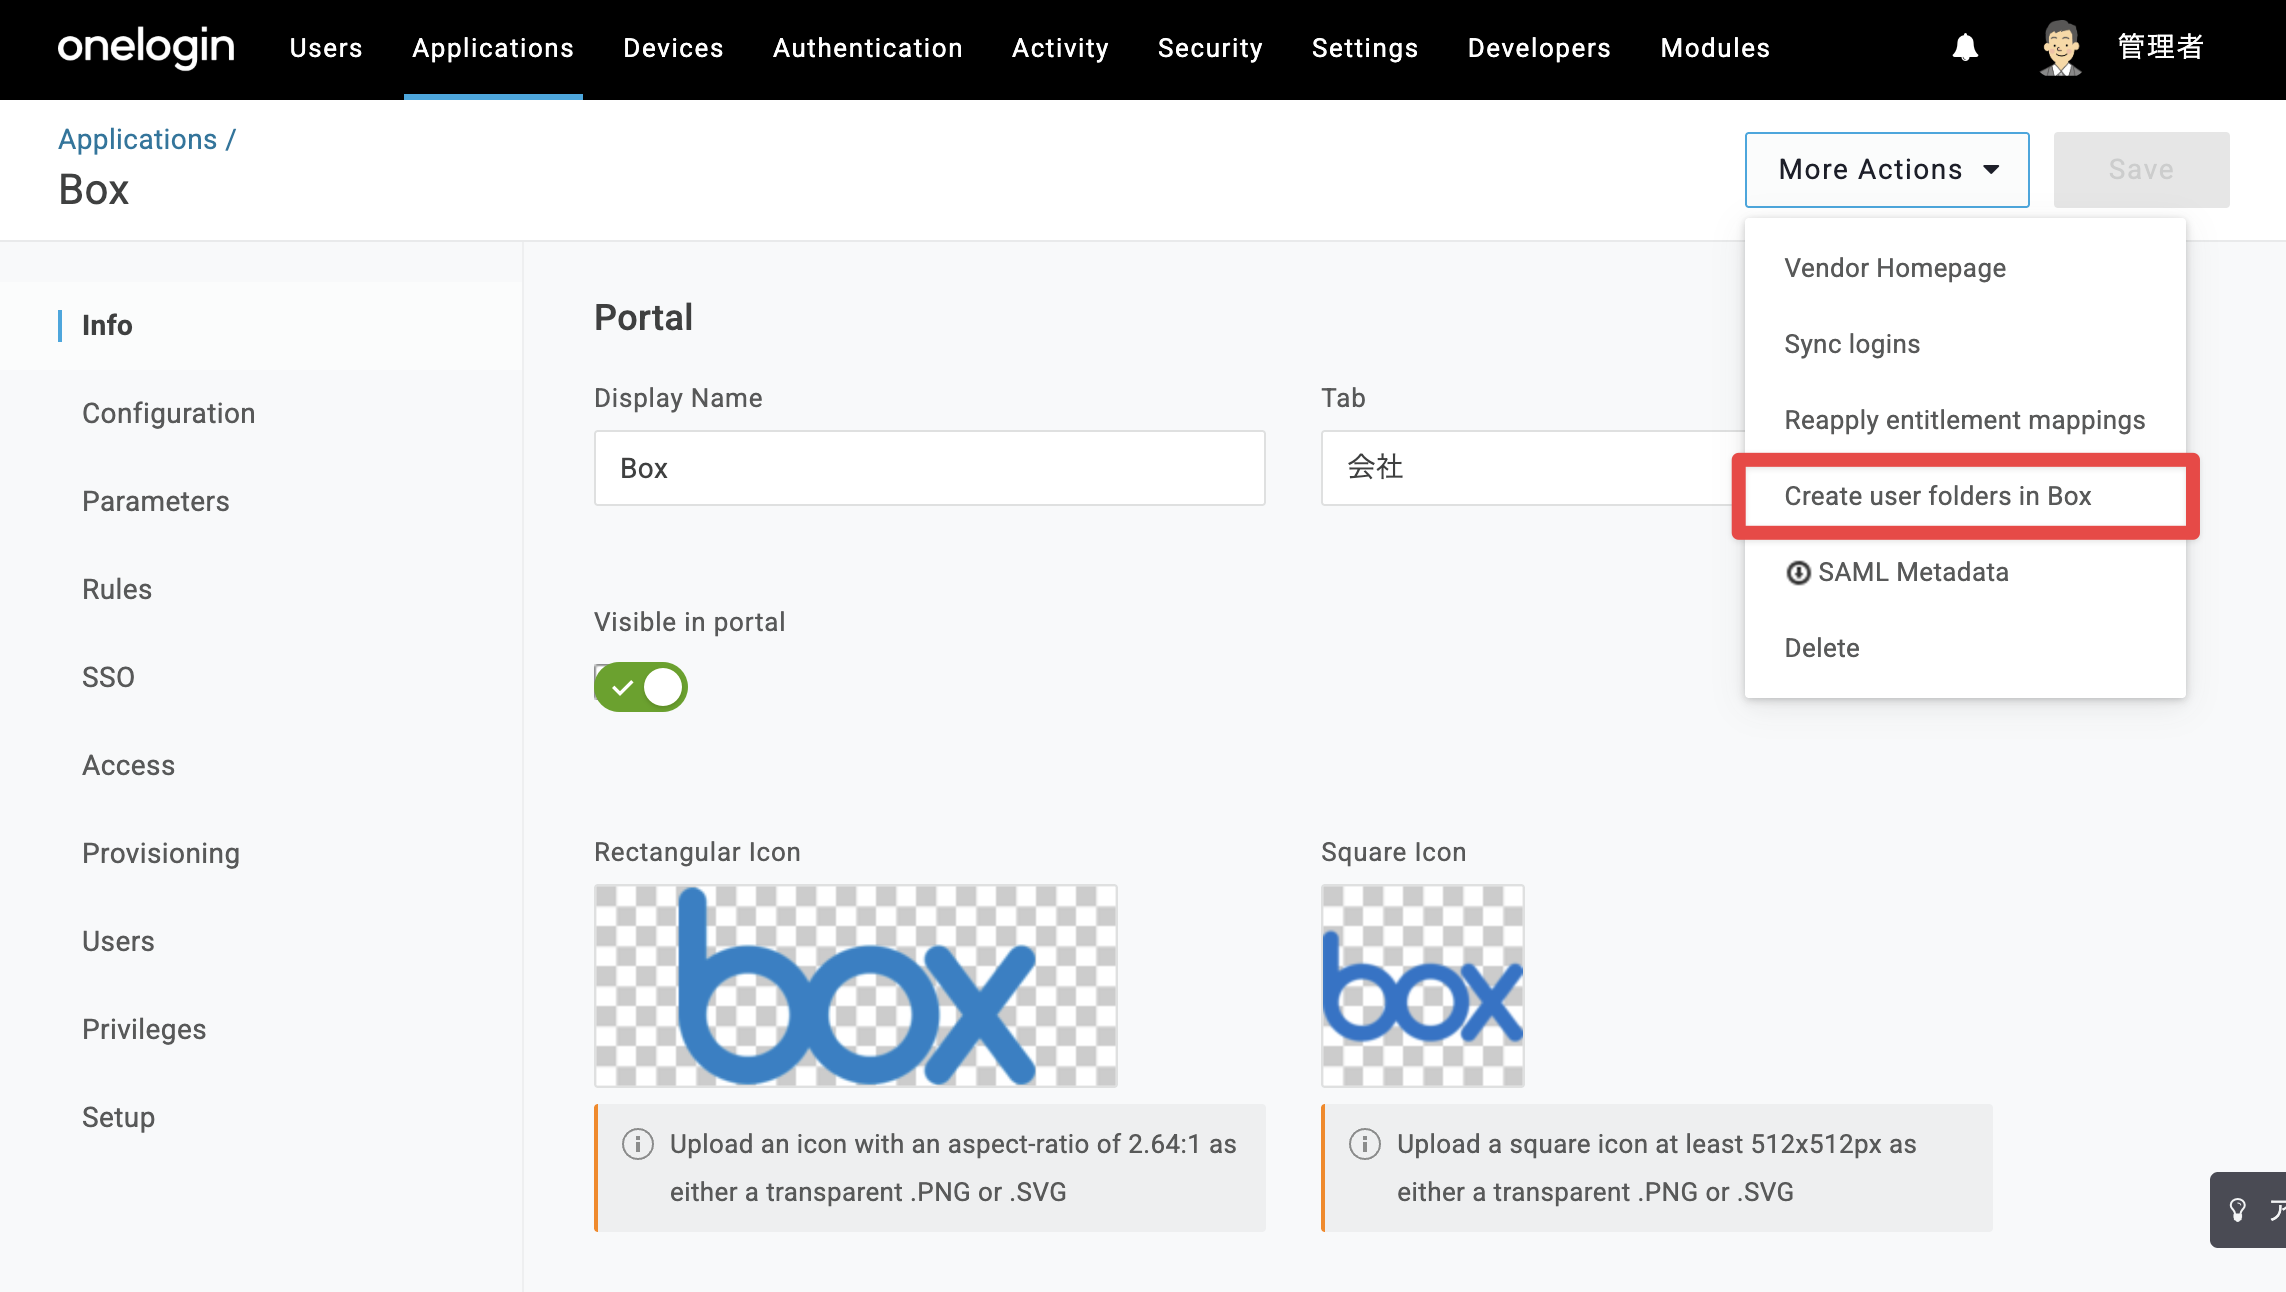Click the Rectangular Icon label
Image resolution: width=2286 pixels, height=1292 pixels.
(x=697, y=852)
